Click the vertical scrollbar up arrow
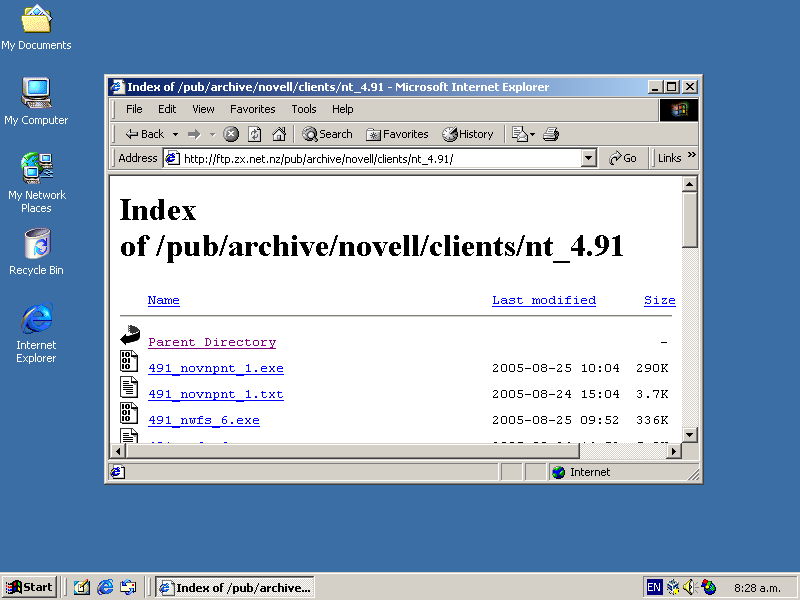Image resolution: width=800 pixels, height=600 pixels. coord(690,184)
